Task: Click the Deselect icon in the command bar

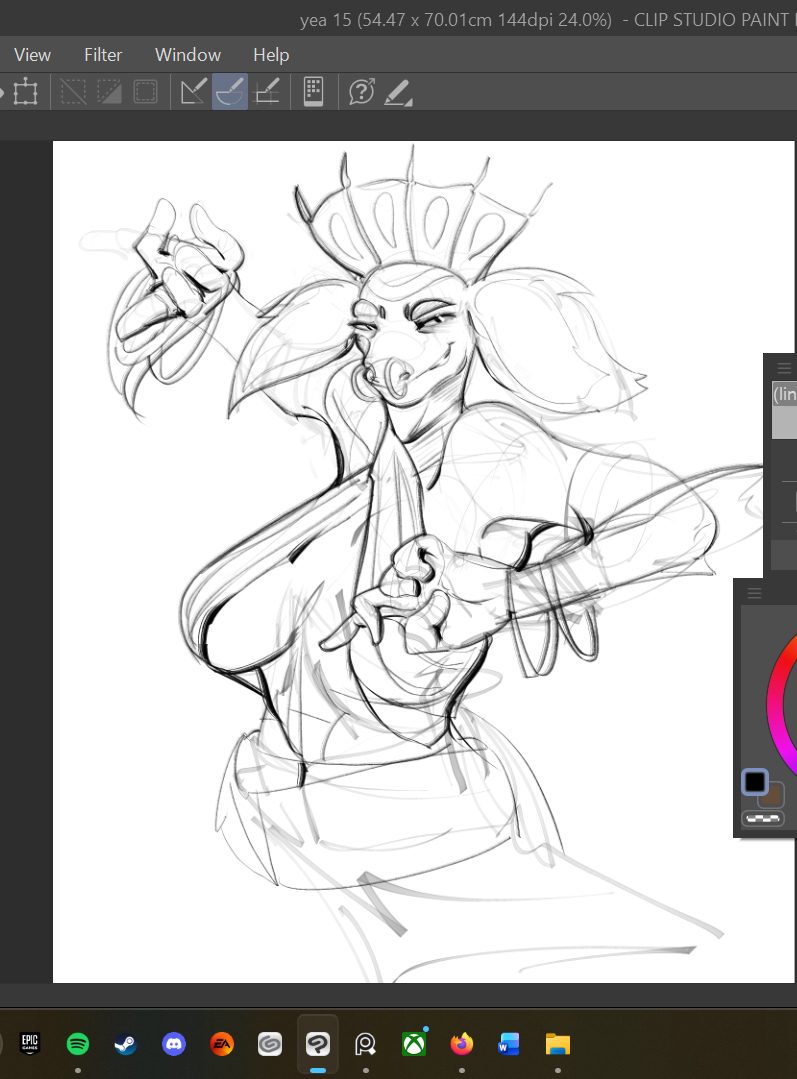Action: (x=73, y=93)
